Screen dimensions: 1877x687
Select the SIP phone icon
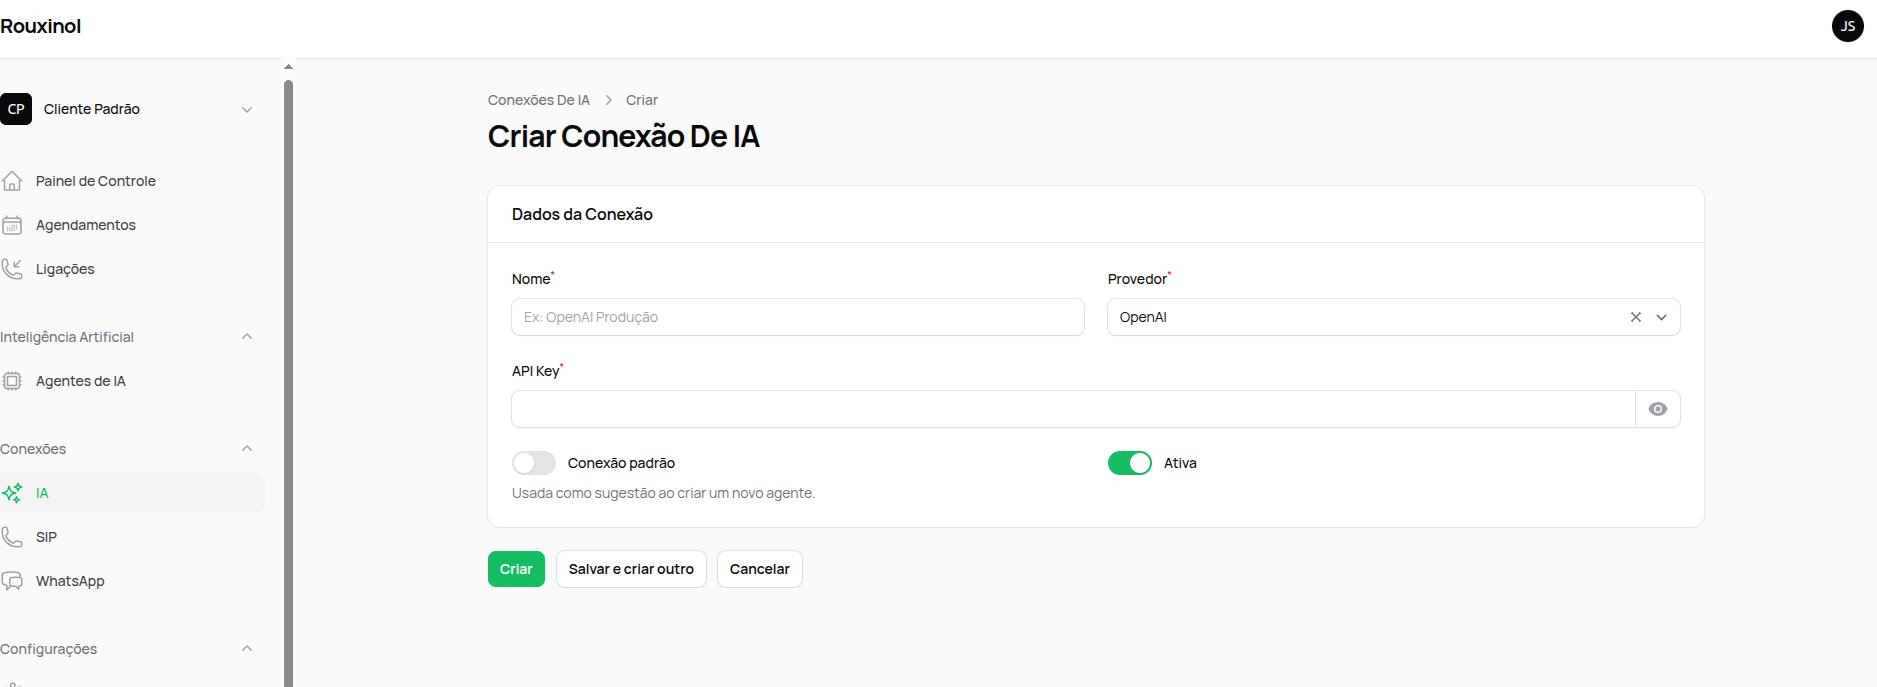(x=12, y=537)
